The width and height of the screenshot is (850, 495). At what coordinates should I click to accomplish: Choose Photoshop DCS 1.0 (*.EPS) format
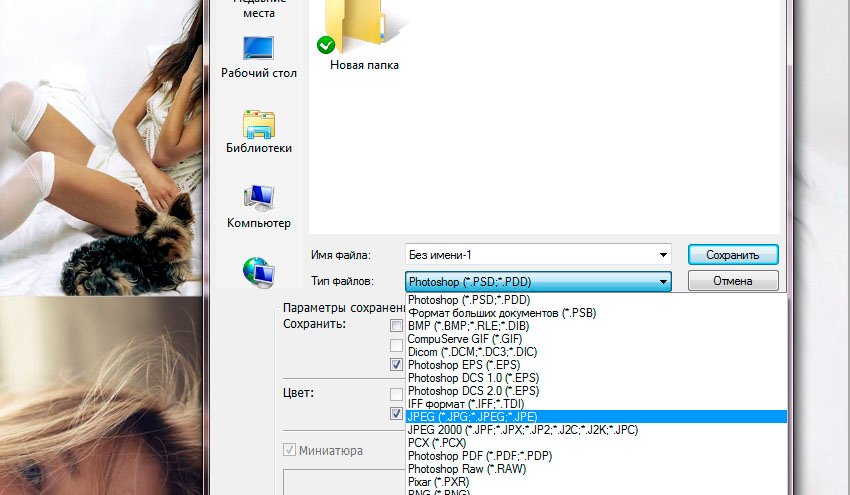tap(596, 378)
